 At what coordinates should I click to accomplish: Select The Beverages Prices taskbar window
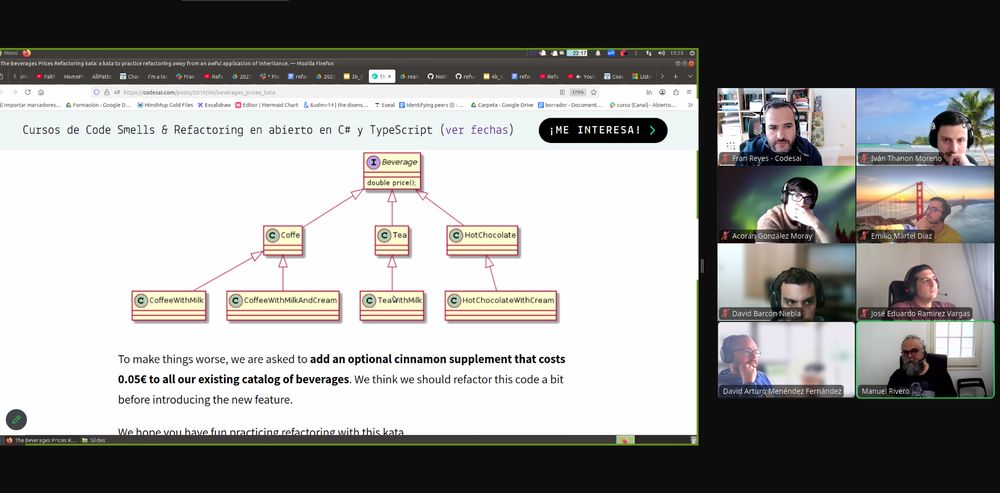(x=40, y=440)
